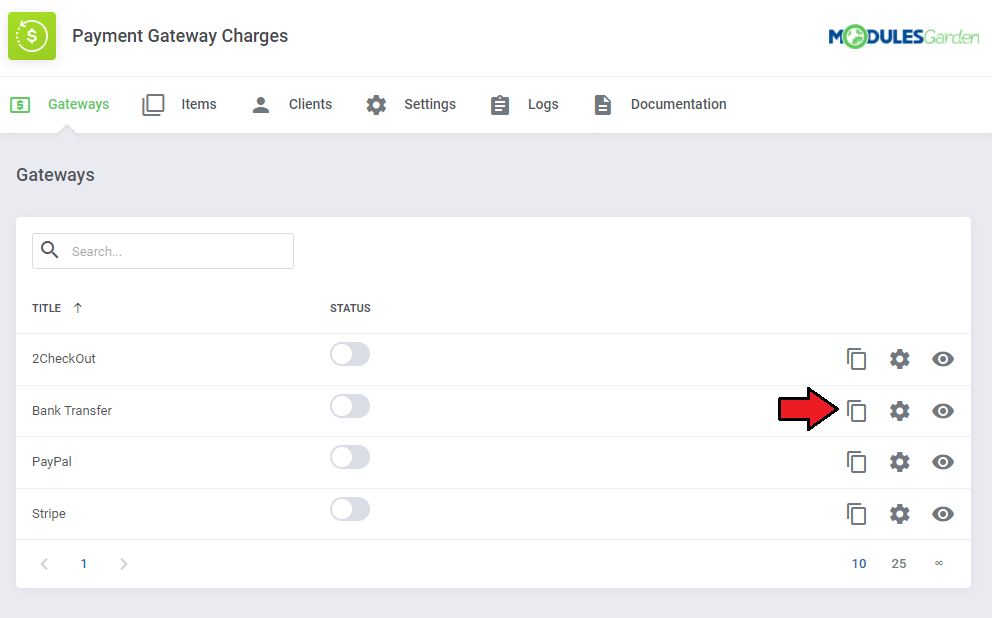Click the Gateways section heading
This screenshot has height=618, width=992.
55,175
